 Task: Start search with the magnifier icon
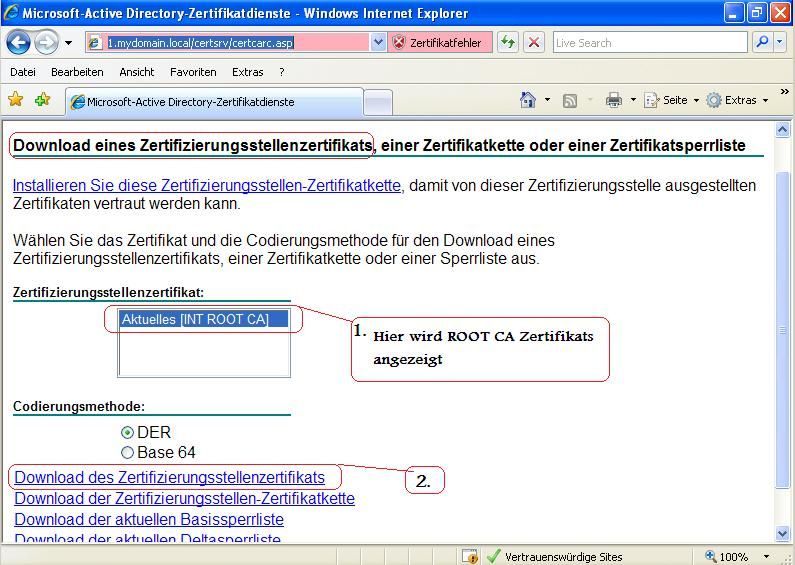tap(762, 43)
